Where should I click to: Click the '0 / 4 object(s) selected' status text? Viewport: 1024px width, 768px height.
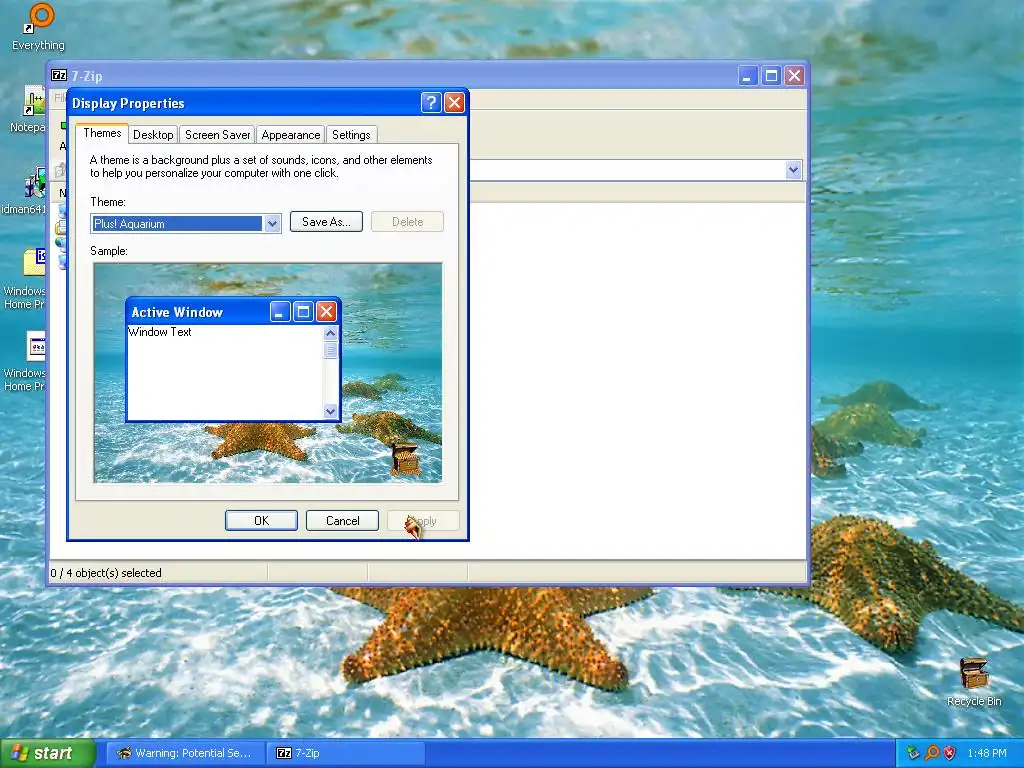[106, 573]
